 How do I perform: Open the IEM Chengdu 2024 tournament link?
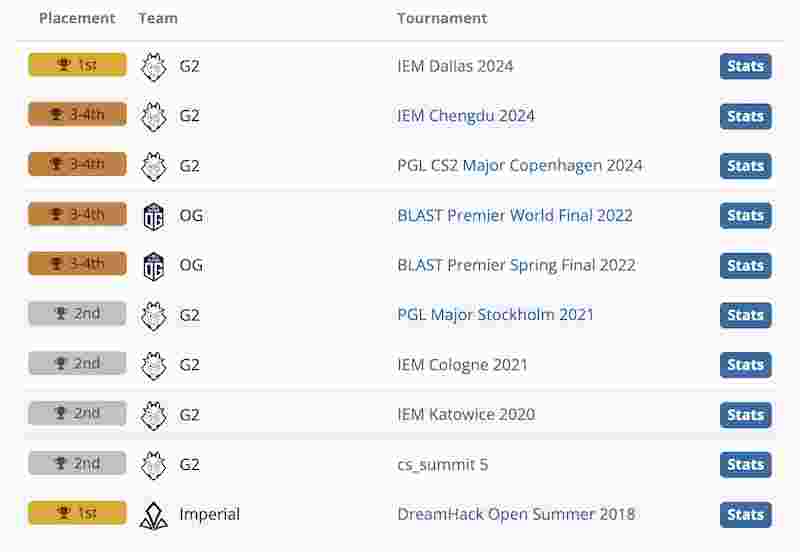pyautogui.click(x=466, y=116)
